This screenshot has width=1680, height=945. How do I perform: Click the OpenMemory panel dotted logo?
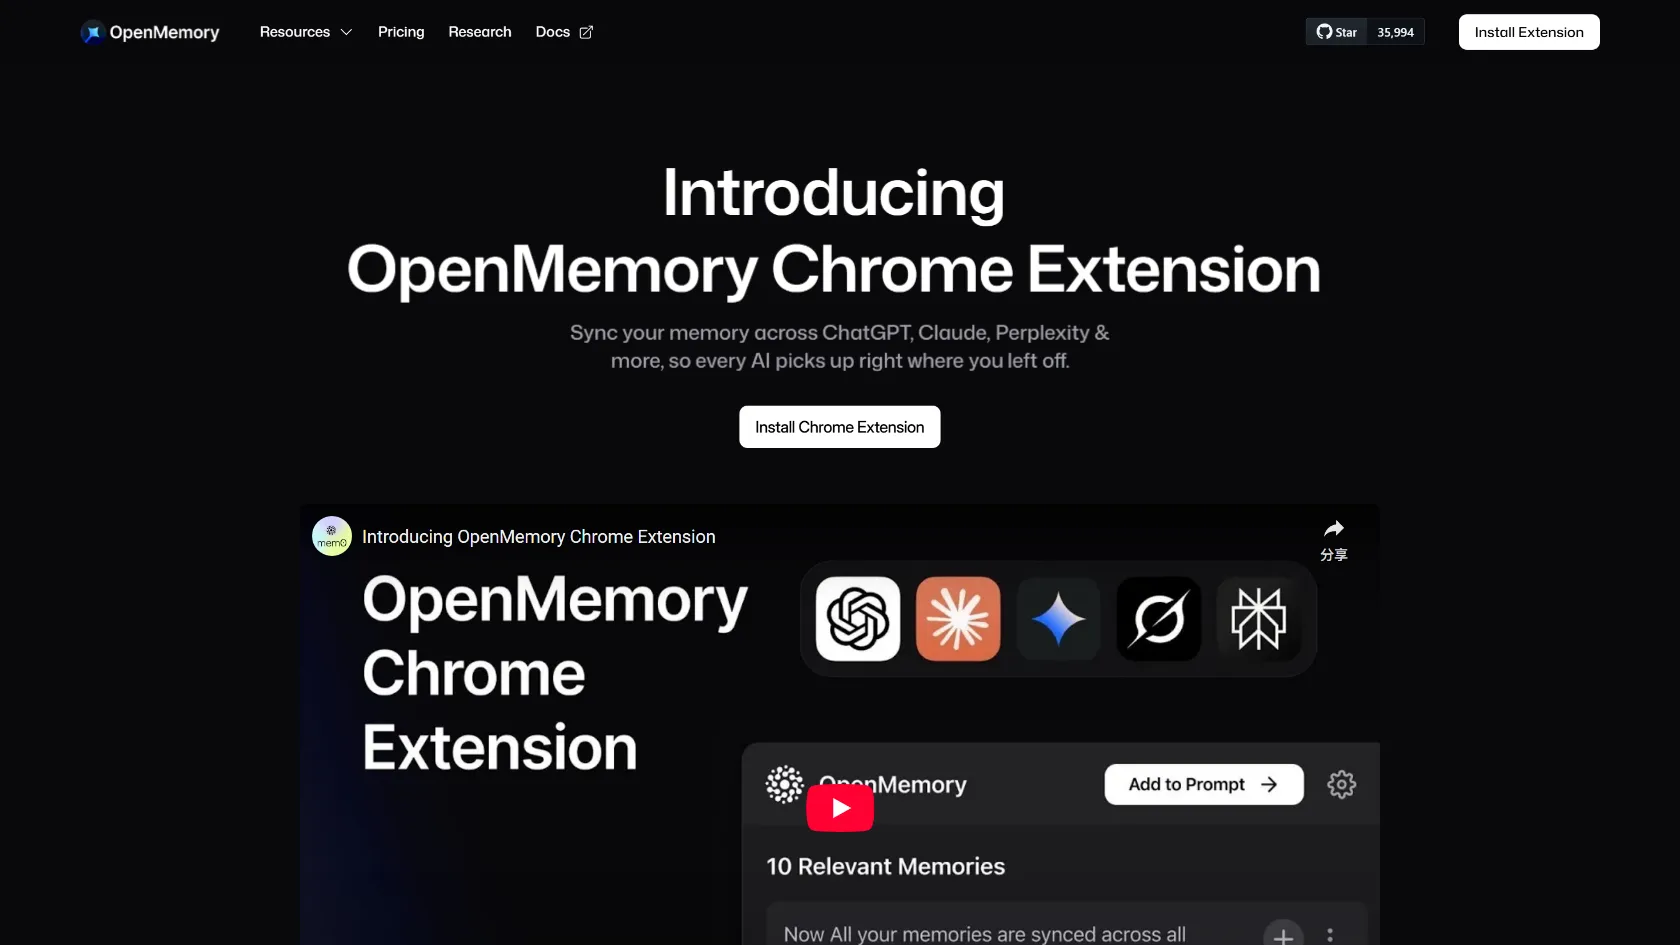[785, 785]
